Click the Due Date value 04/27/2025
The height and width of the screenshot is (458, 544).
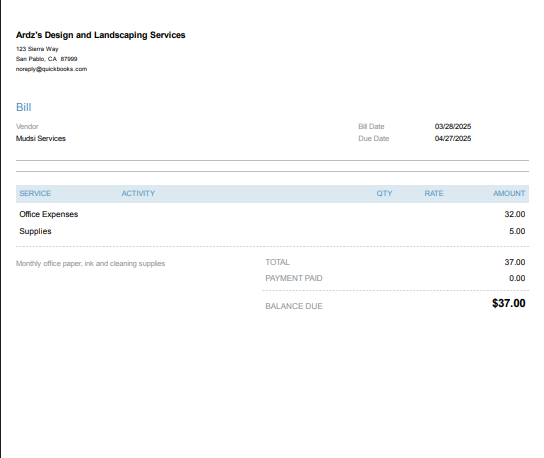(x=453, y=138)
